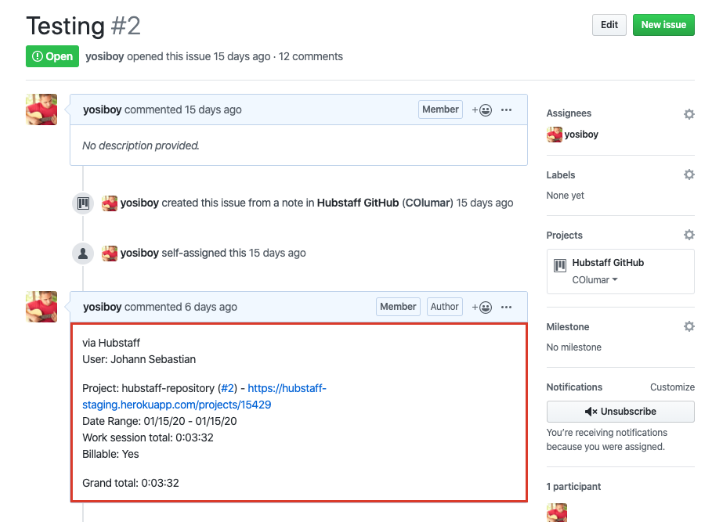The width and height of the screenshot is (719, 527).
Task: Click yosiboy avatar beside first comment
Action: [x=41, y=110]
